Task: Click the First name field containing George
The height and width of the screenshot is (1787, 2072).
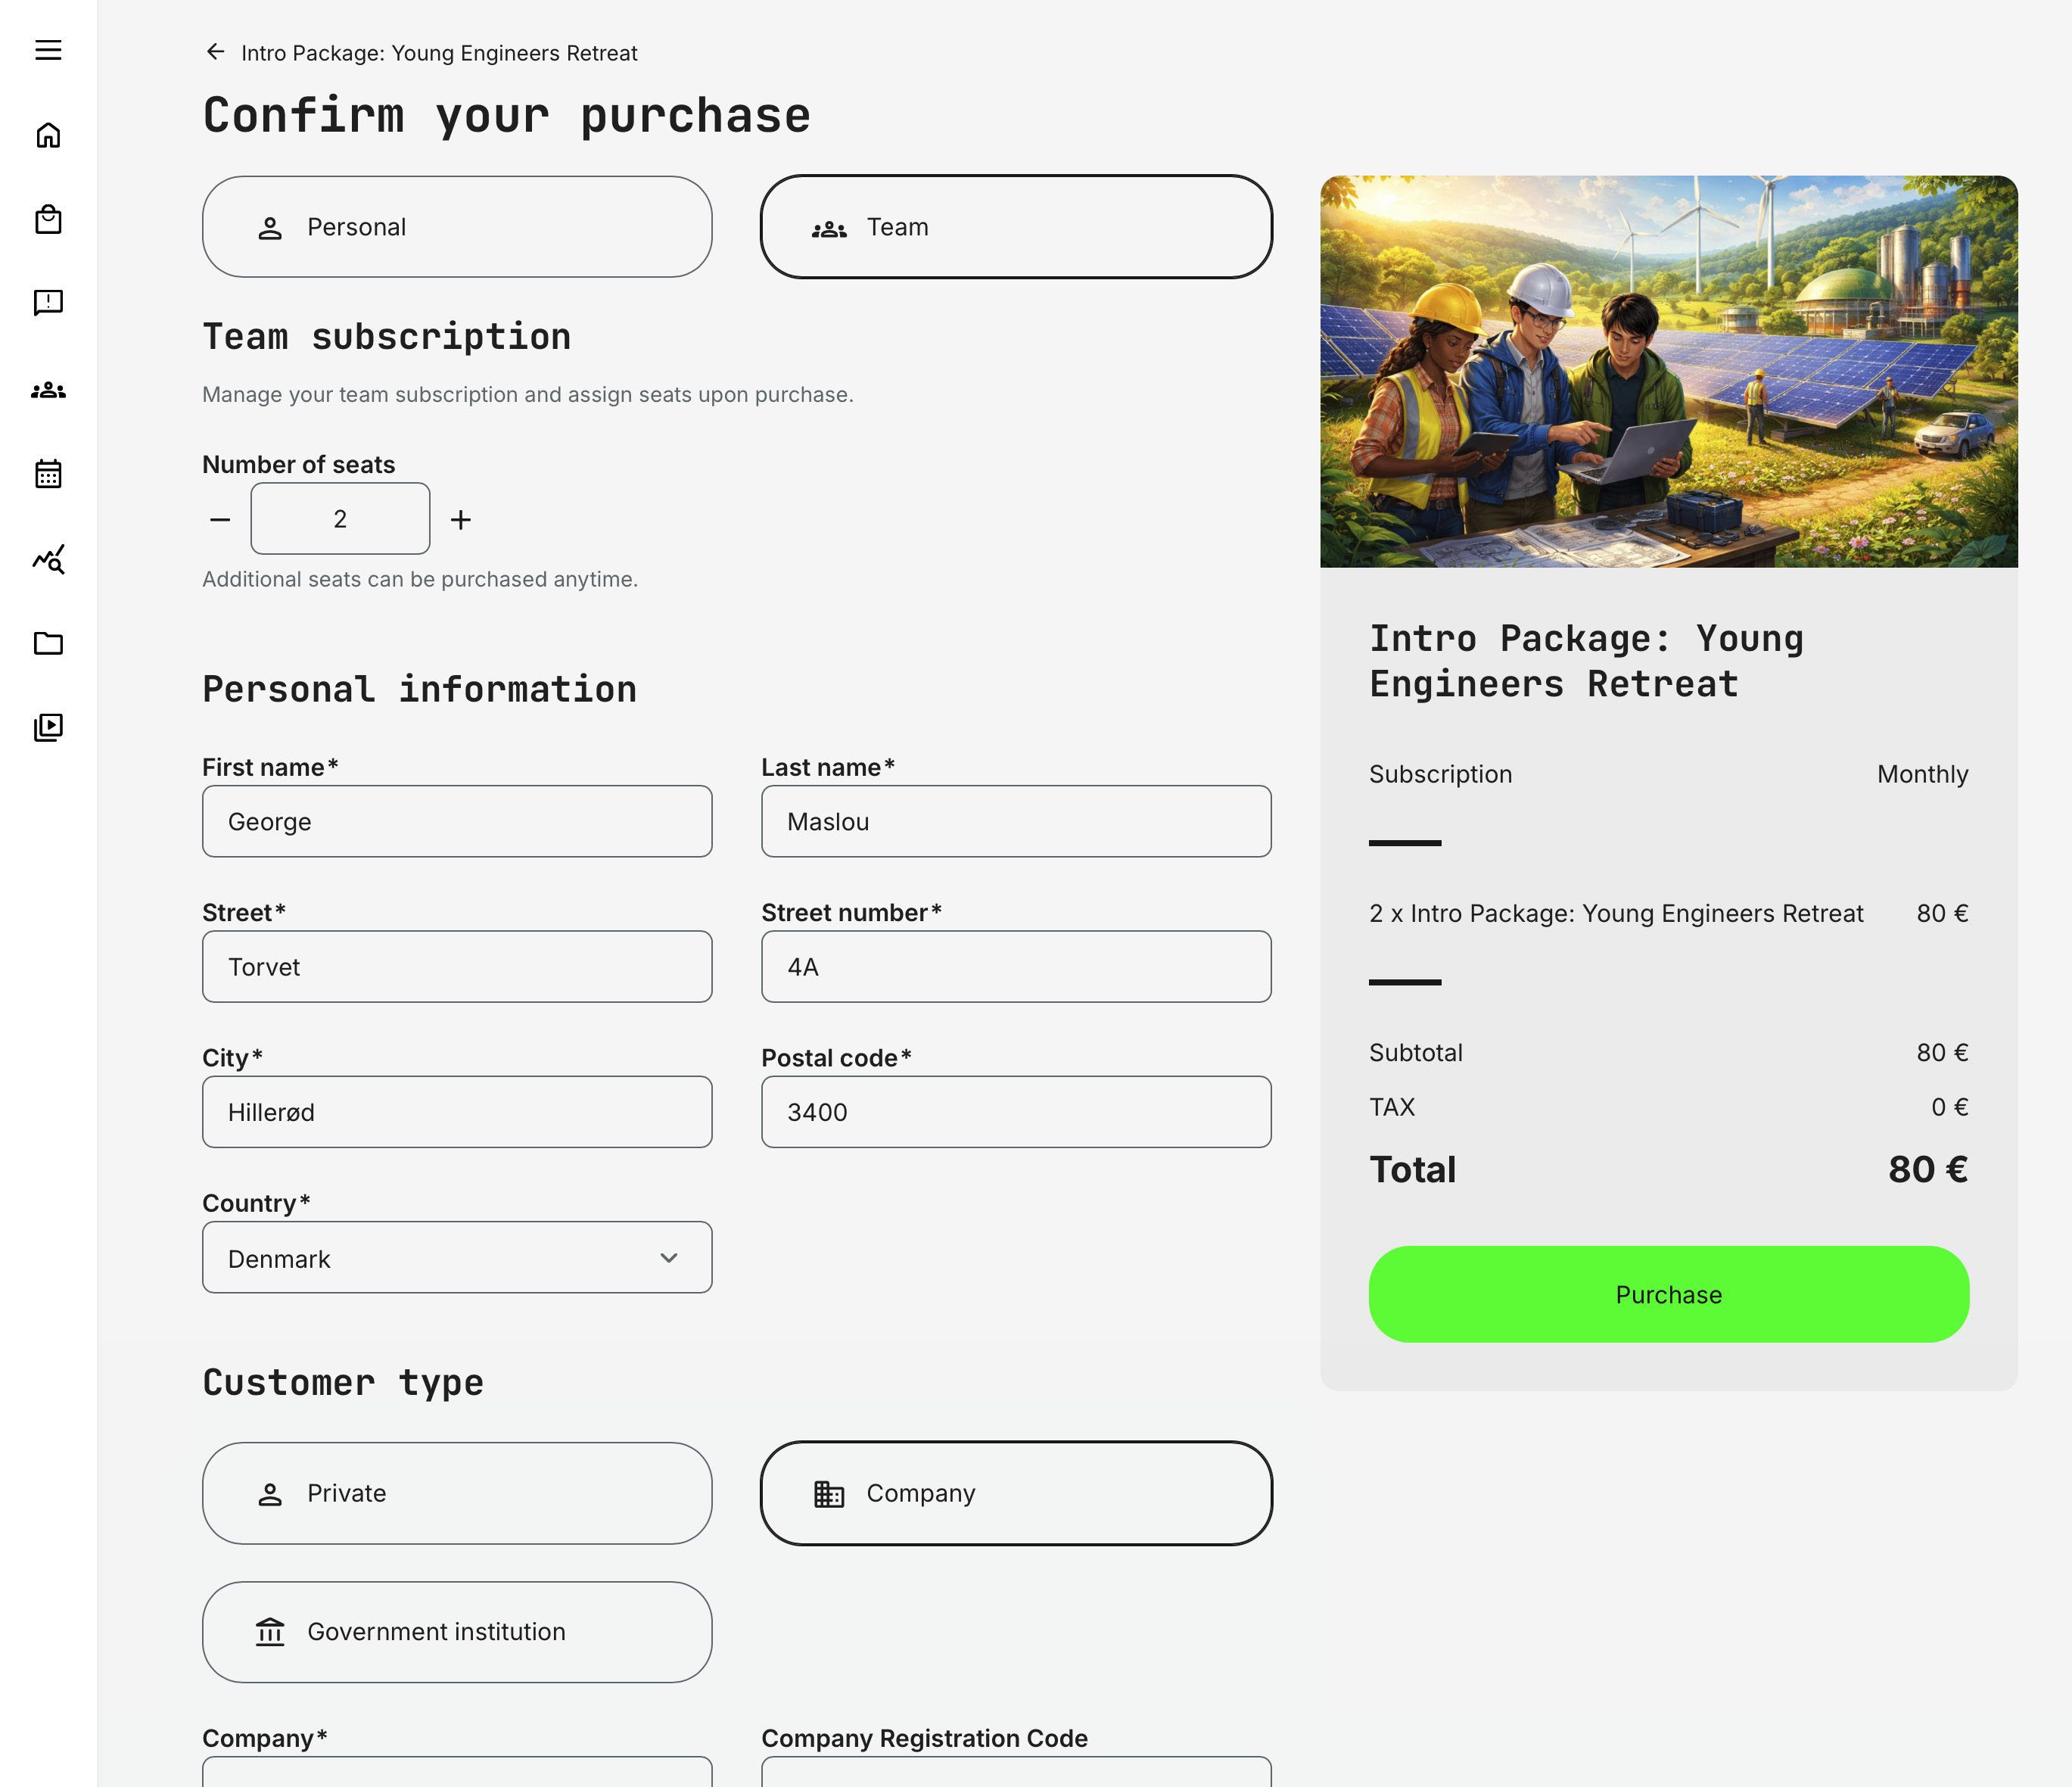Action: tap(456, 821)
